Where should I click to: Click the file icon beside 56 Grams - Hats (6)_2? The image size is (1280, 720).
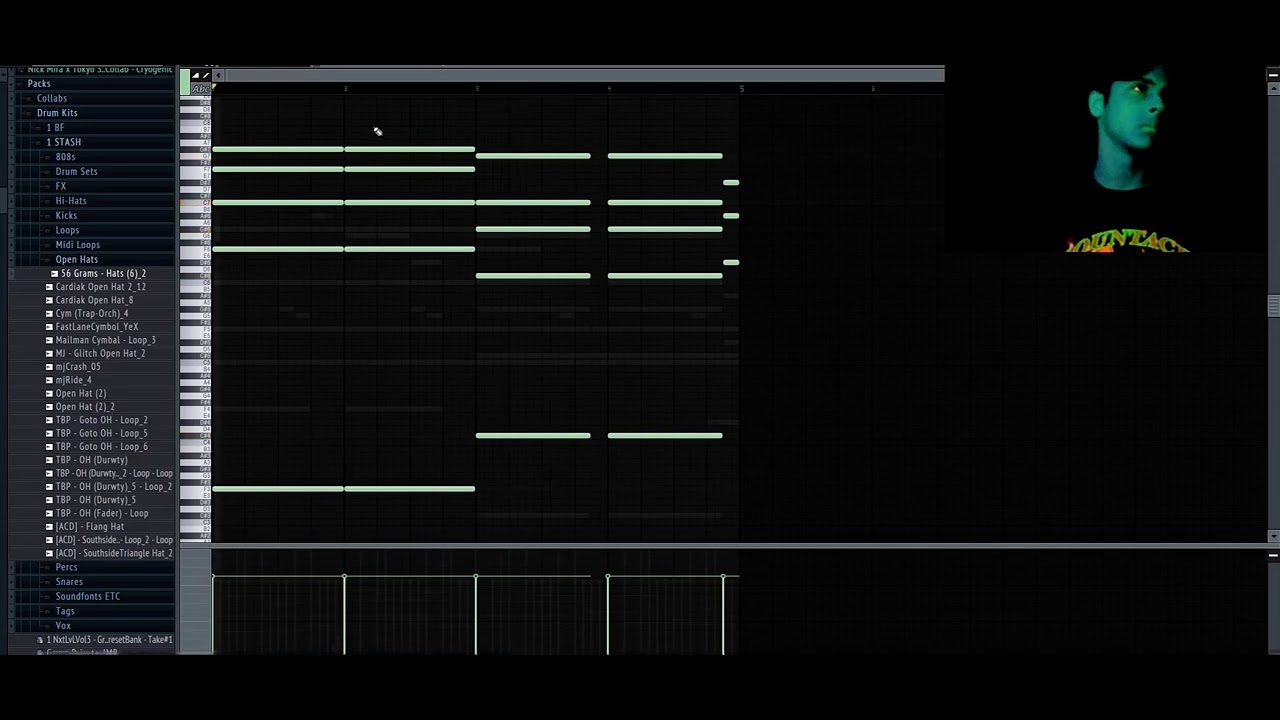(54, 273)
